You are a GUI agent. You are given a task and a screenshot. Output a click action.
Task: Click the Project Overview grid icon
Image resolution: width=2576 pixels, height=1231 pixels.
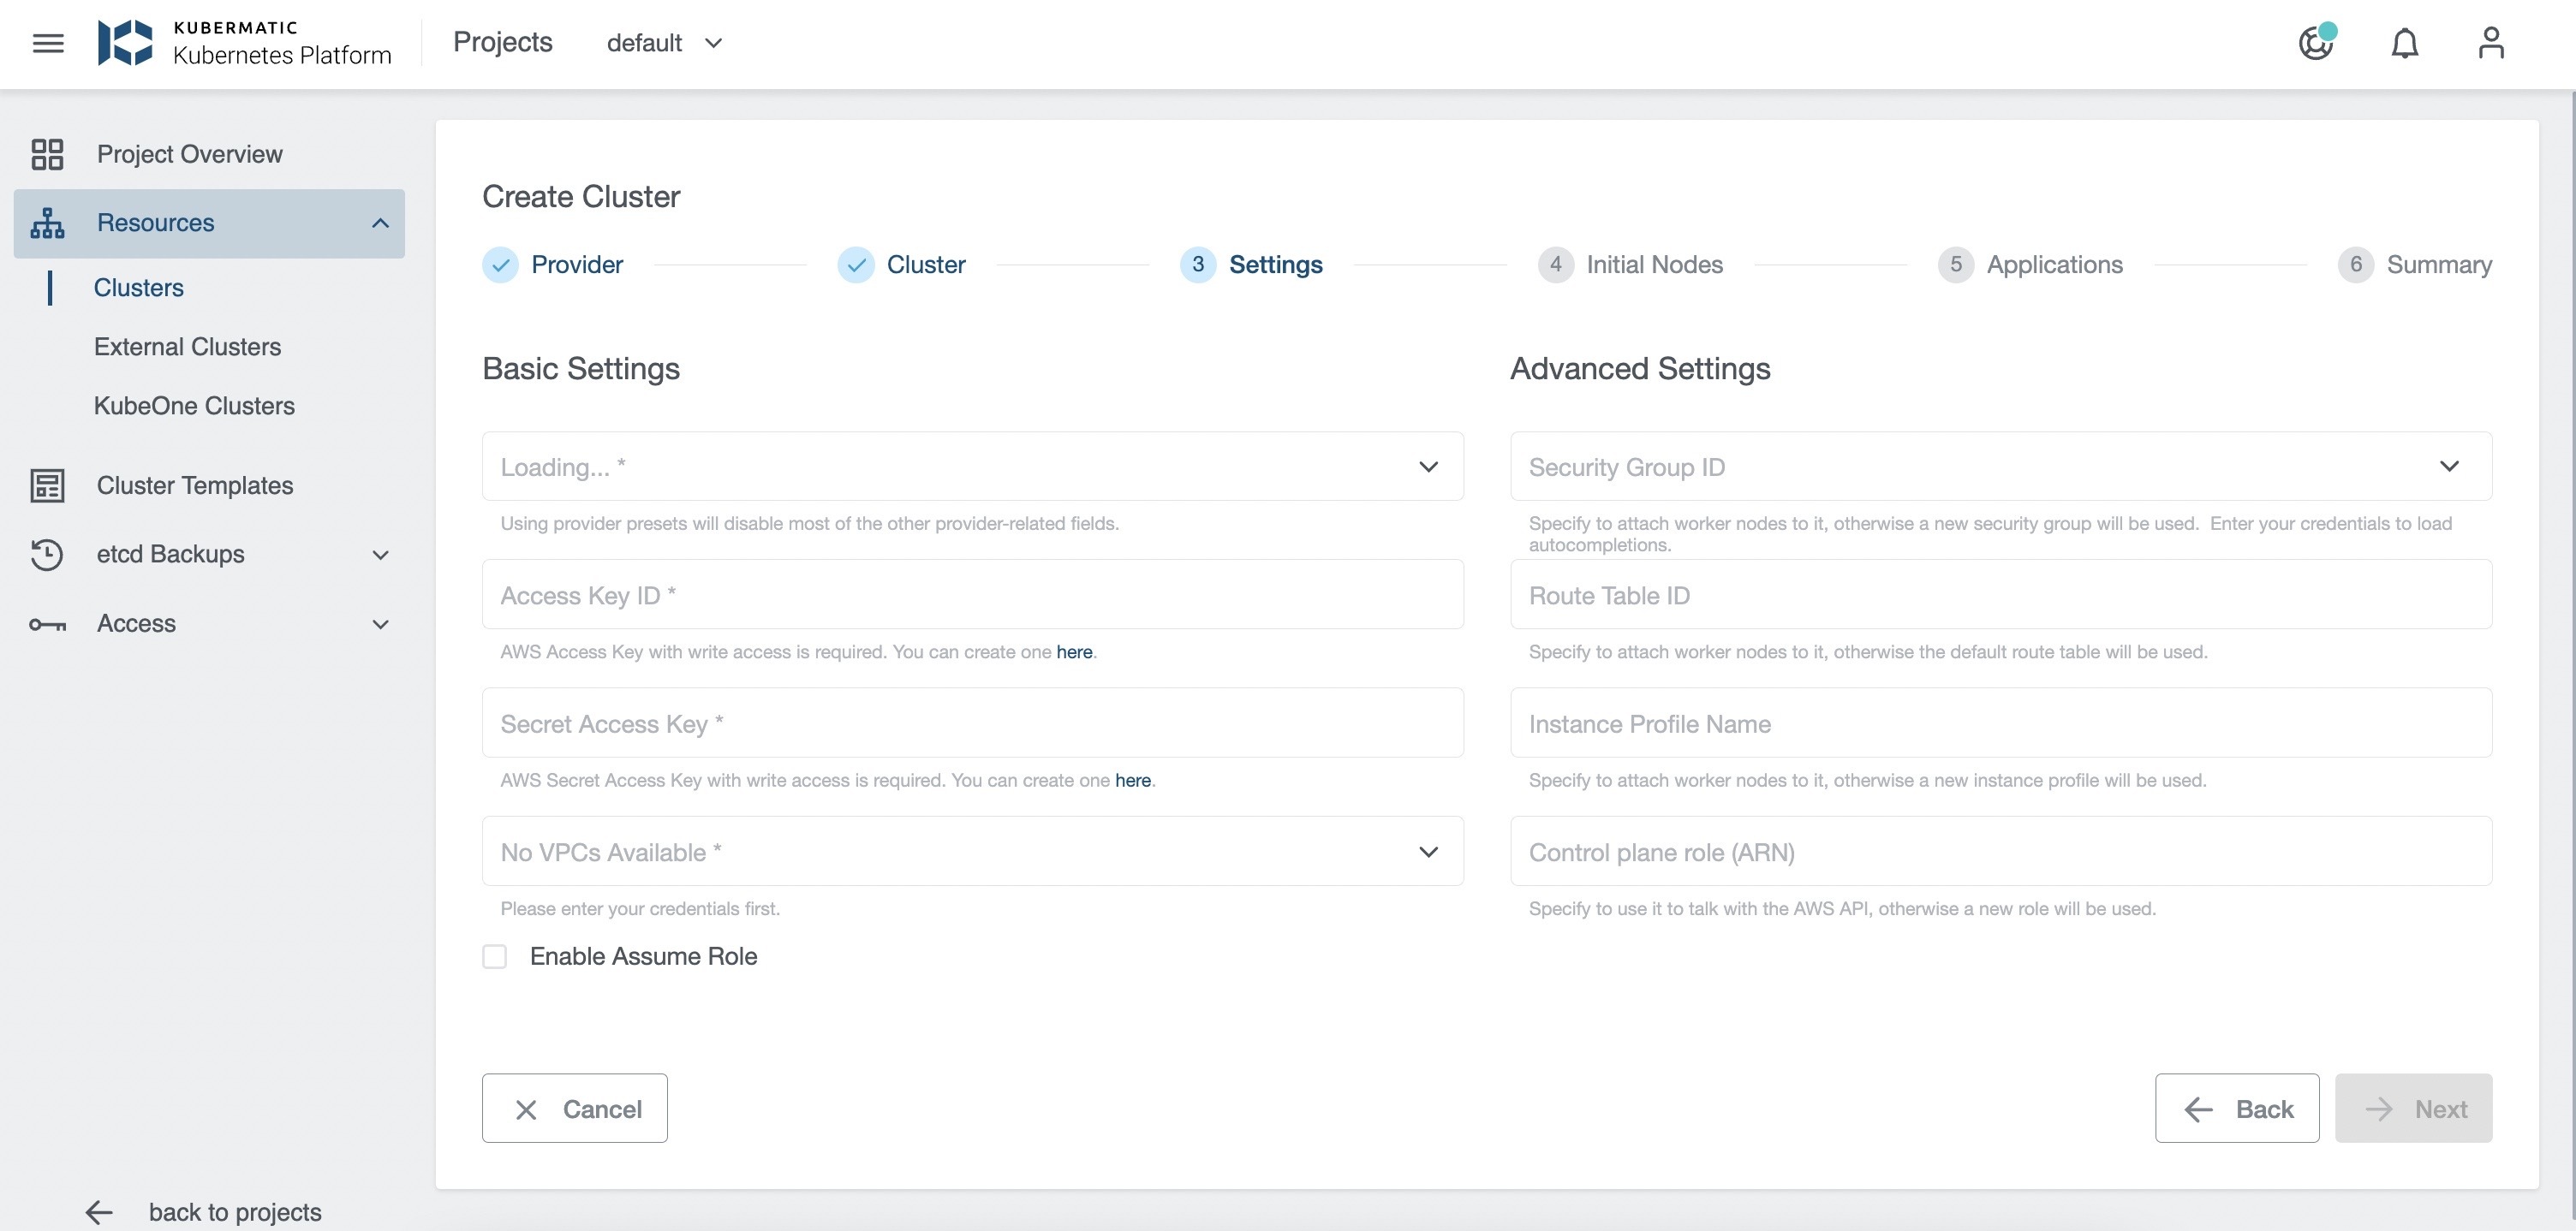(47, 154)
